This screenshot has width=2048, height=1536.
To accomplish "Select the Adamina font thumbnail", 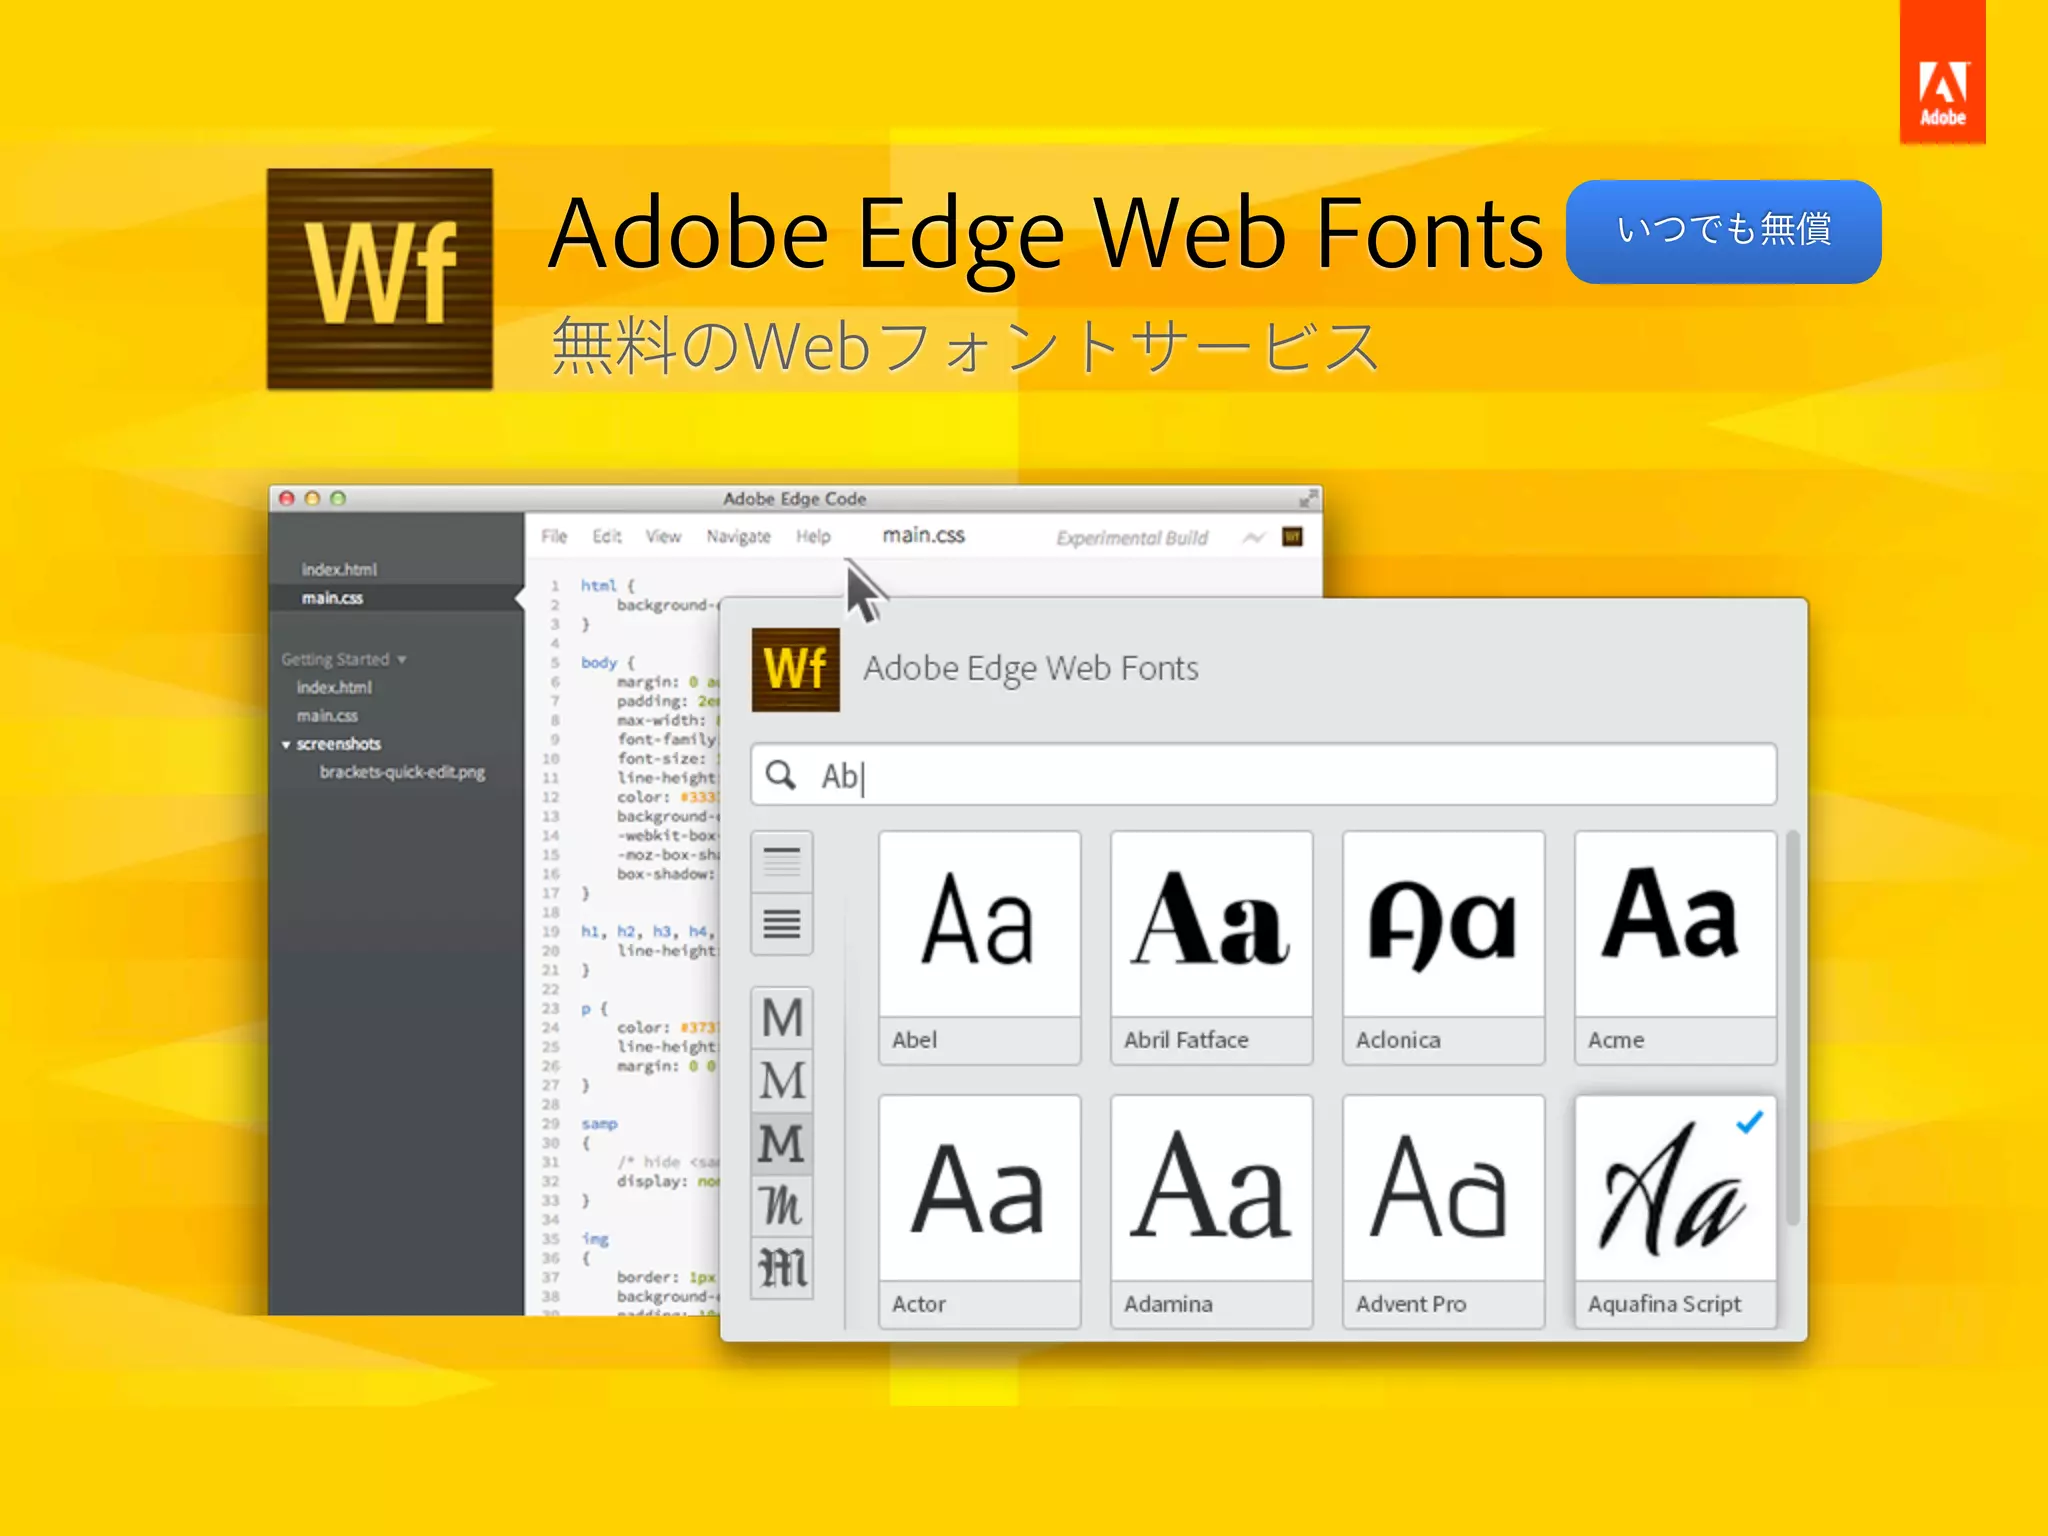I will (x=1211, y=1211).
